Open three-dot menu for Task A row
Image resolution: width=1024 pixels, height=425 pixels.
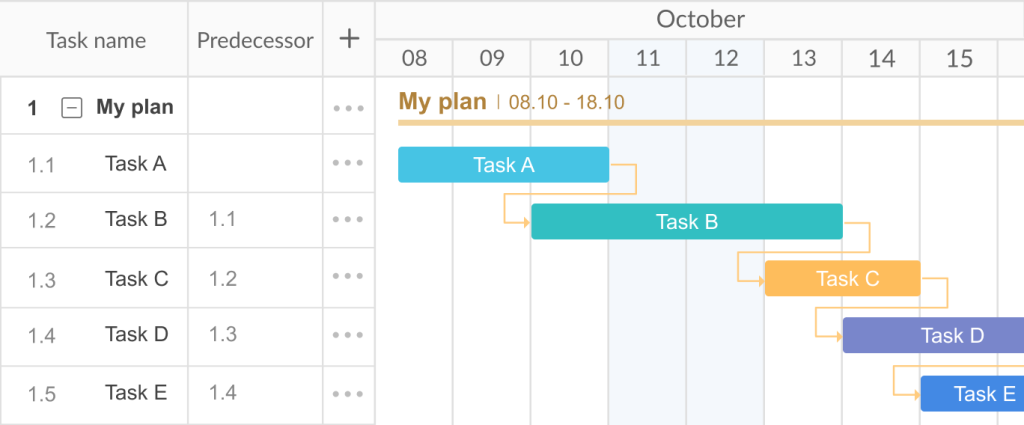[x=348, y=163]
